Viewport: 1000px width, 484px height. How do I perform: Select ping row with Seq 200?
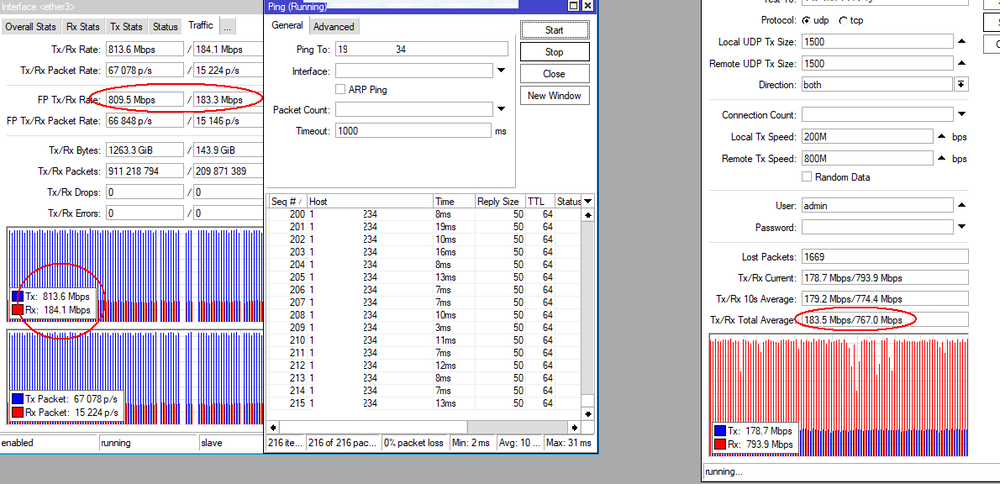pos(424,214)
